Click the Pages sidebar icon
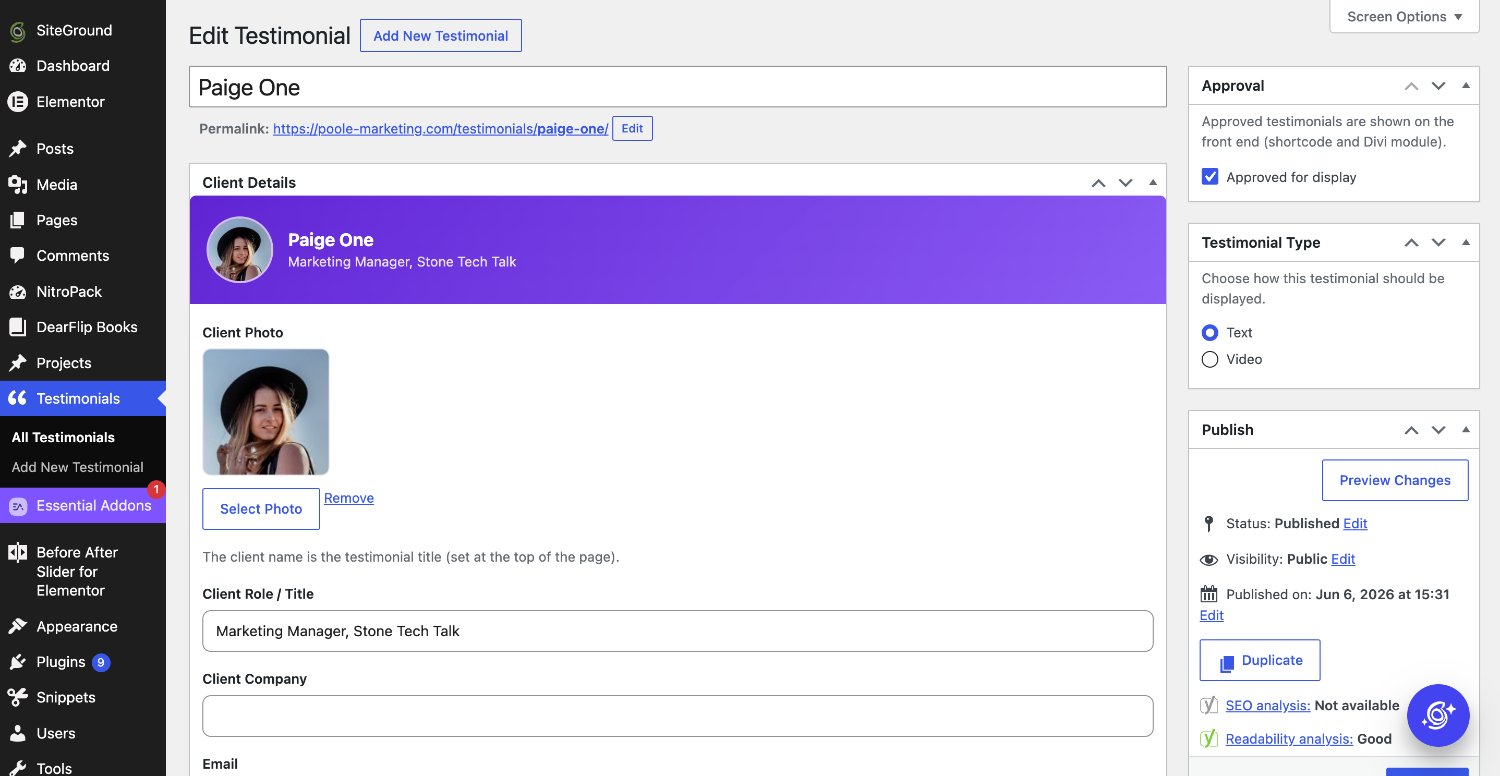Screen dimensions: 1500x776 17,220
